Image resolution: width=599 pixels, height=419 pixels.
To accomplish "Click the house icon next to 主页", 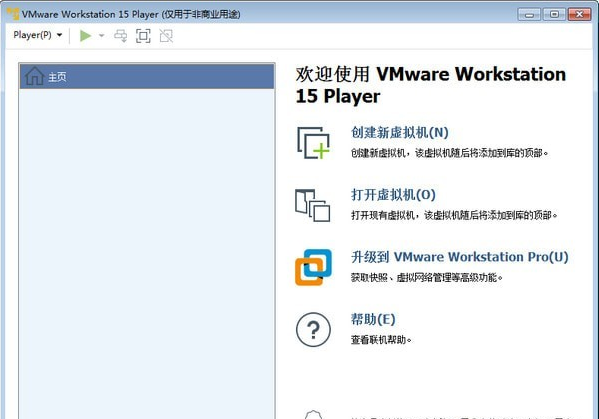I will pos(34,76).
